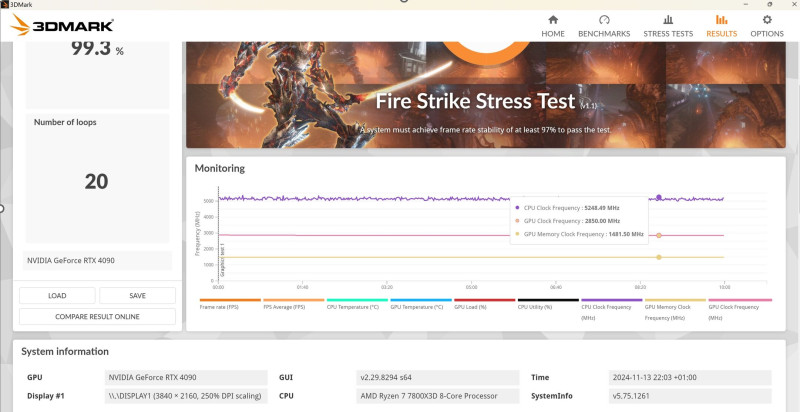The width and height of the screenshot is (800, 412).
Task: Click the Monitoring heading
Action: pos(219,168)
